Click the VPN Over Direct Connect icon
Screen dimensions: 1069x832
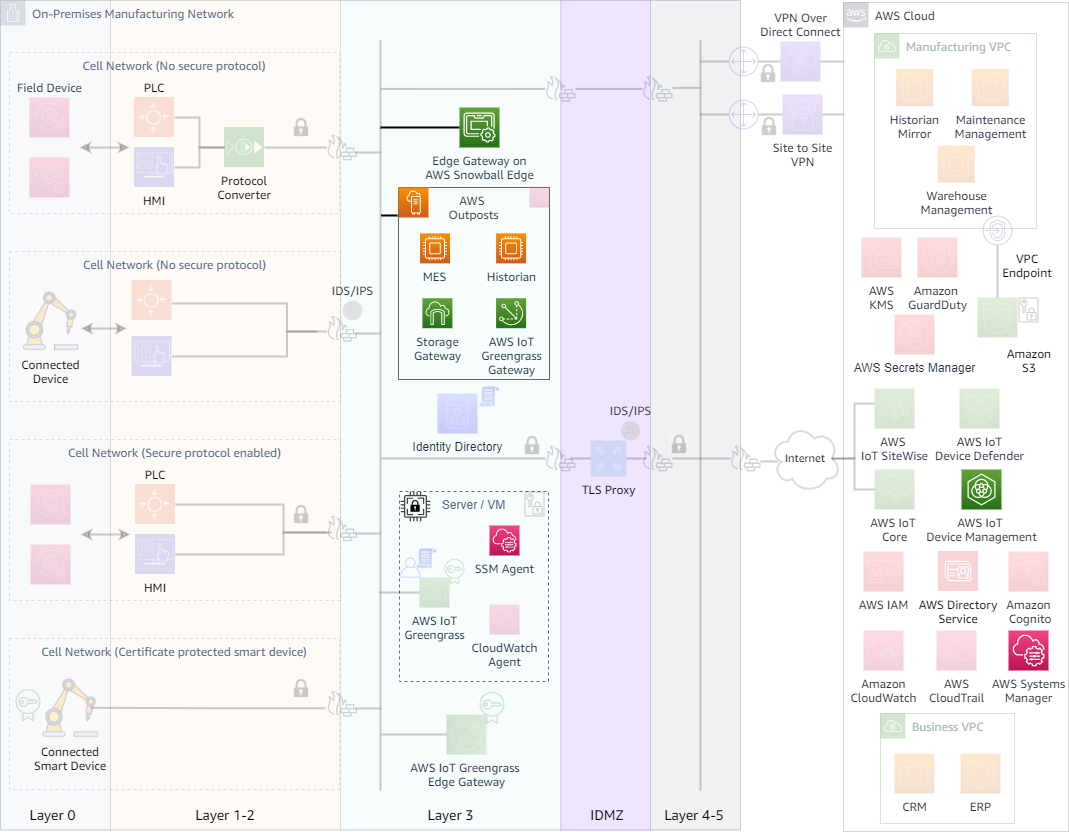click(800, 61)
